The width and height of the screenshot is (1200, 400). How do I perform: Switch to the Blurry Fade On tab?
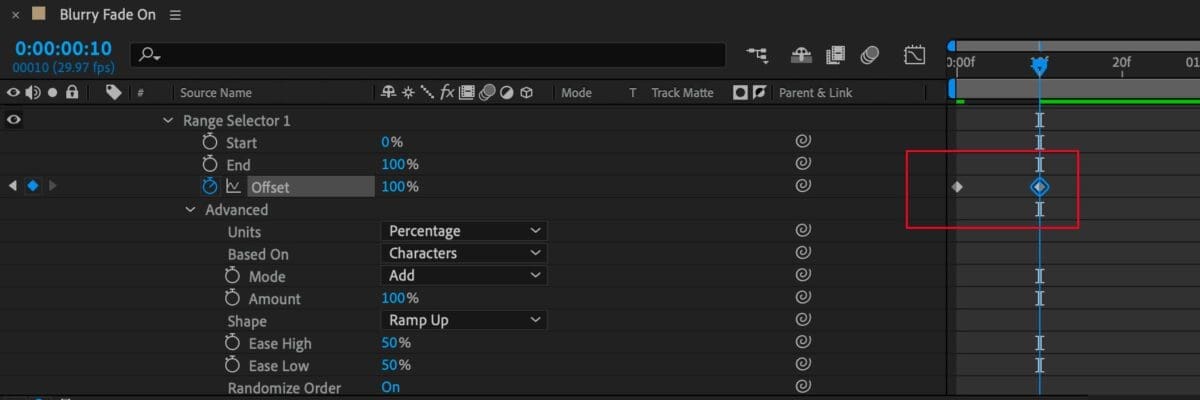(107, 15)
